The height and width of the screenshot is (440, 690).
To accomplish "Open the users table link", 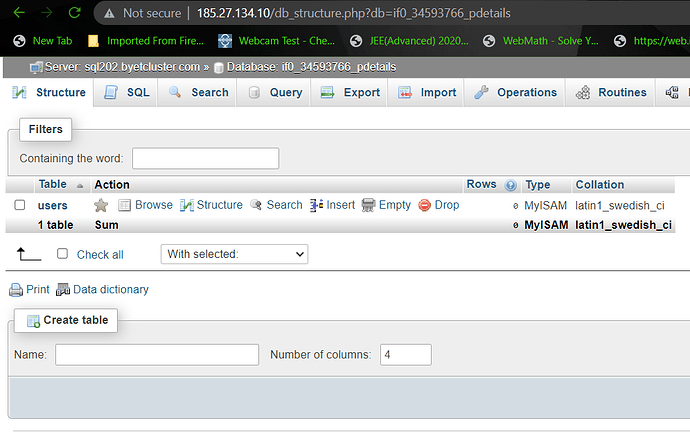I will pos(53,205).
